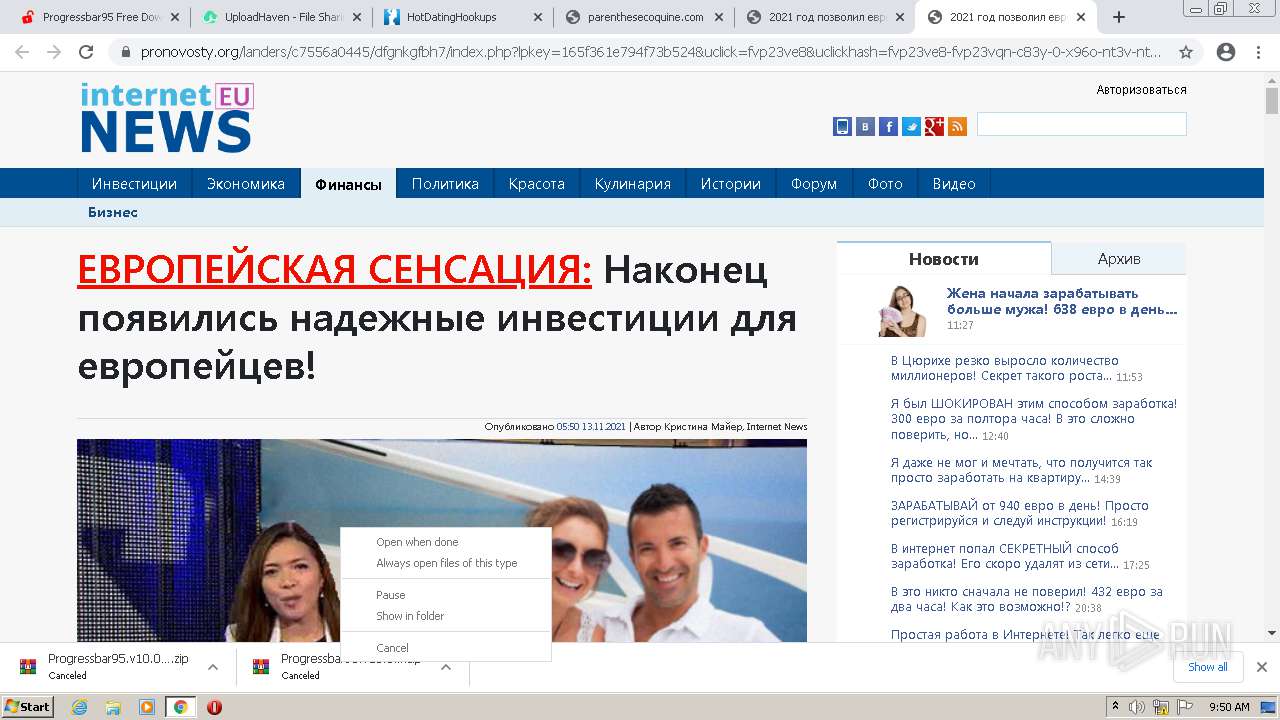Open the Политика nav item

[x=445, y=184]
